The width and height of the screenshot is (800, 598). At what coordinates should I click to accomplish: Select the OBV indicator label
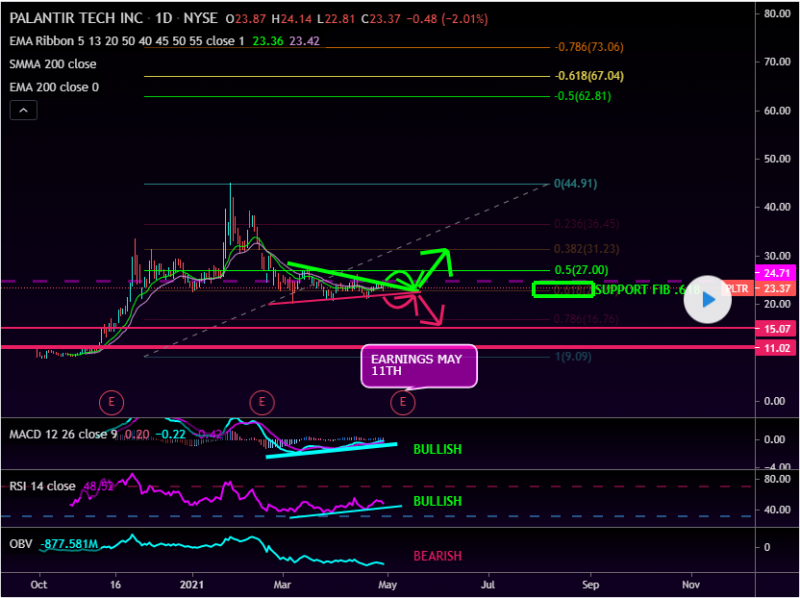pyautogui.click(x=22, y=545)
